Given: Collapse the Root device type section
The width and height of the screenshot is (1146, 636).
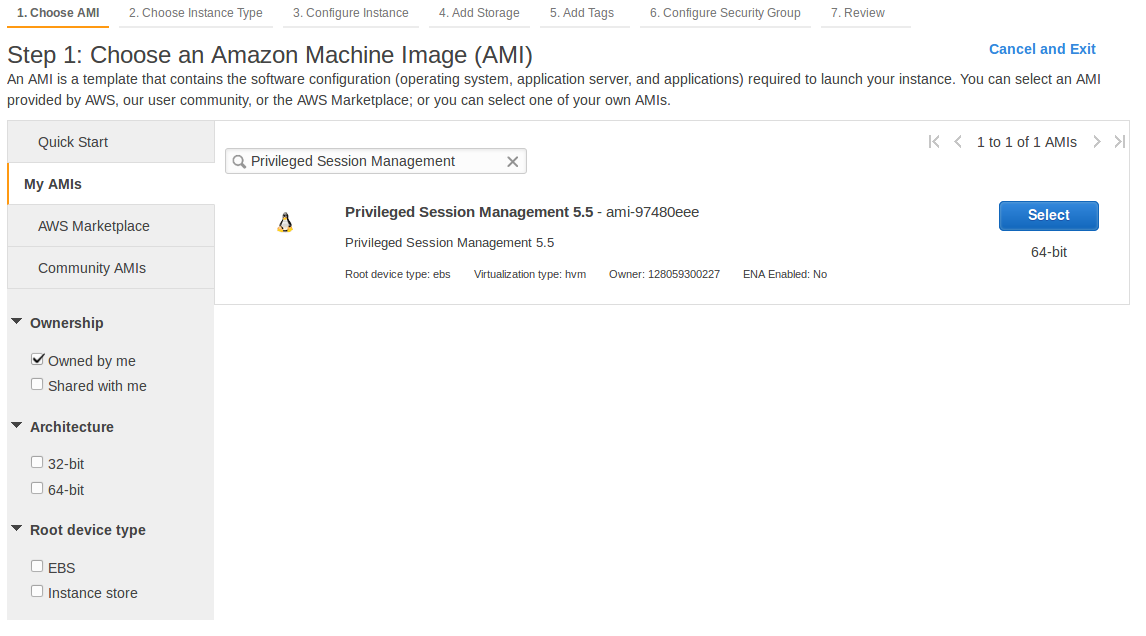Looking at the screenshot, I should coord(17,529).
